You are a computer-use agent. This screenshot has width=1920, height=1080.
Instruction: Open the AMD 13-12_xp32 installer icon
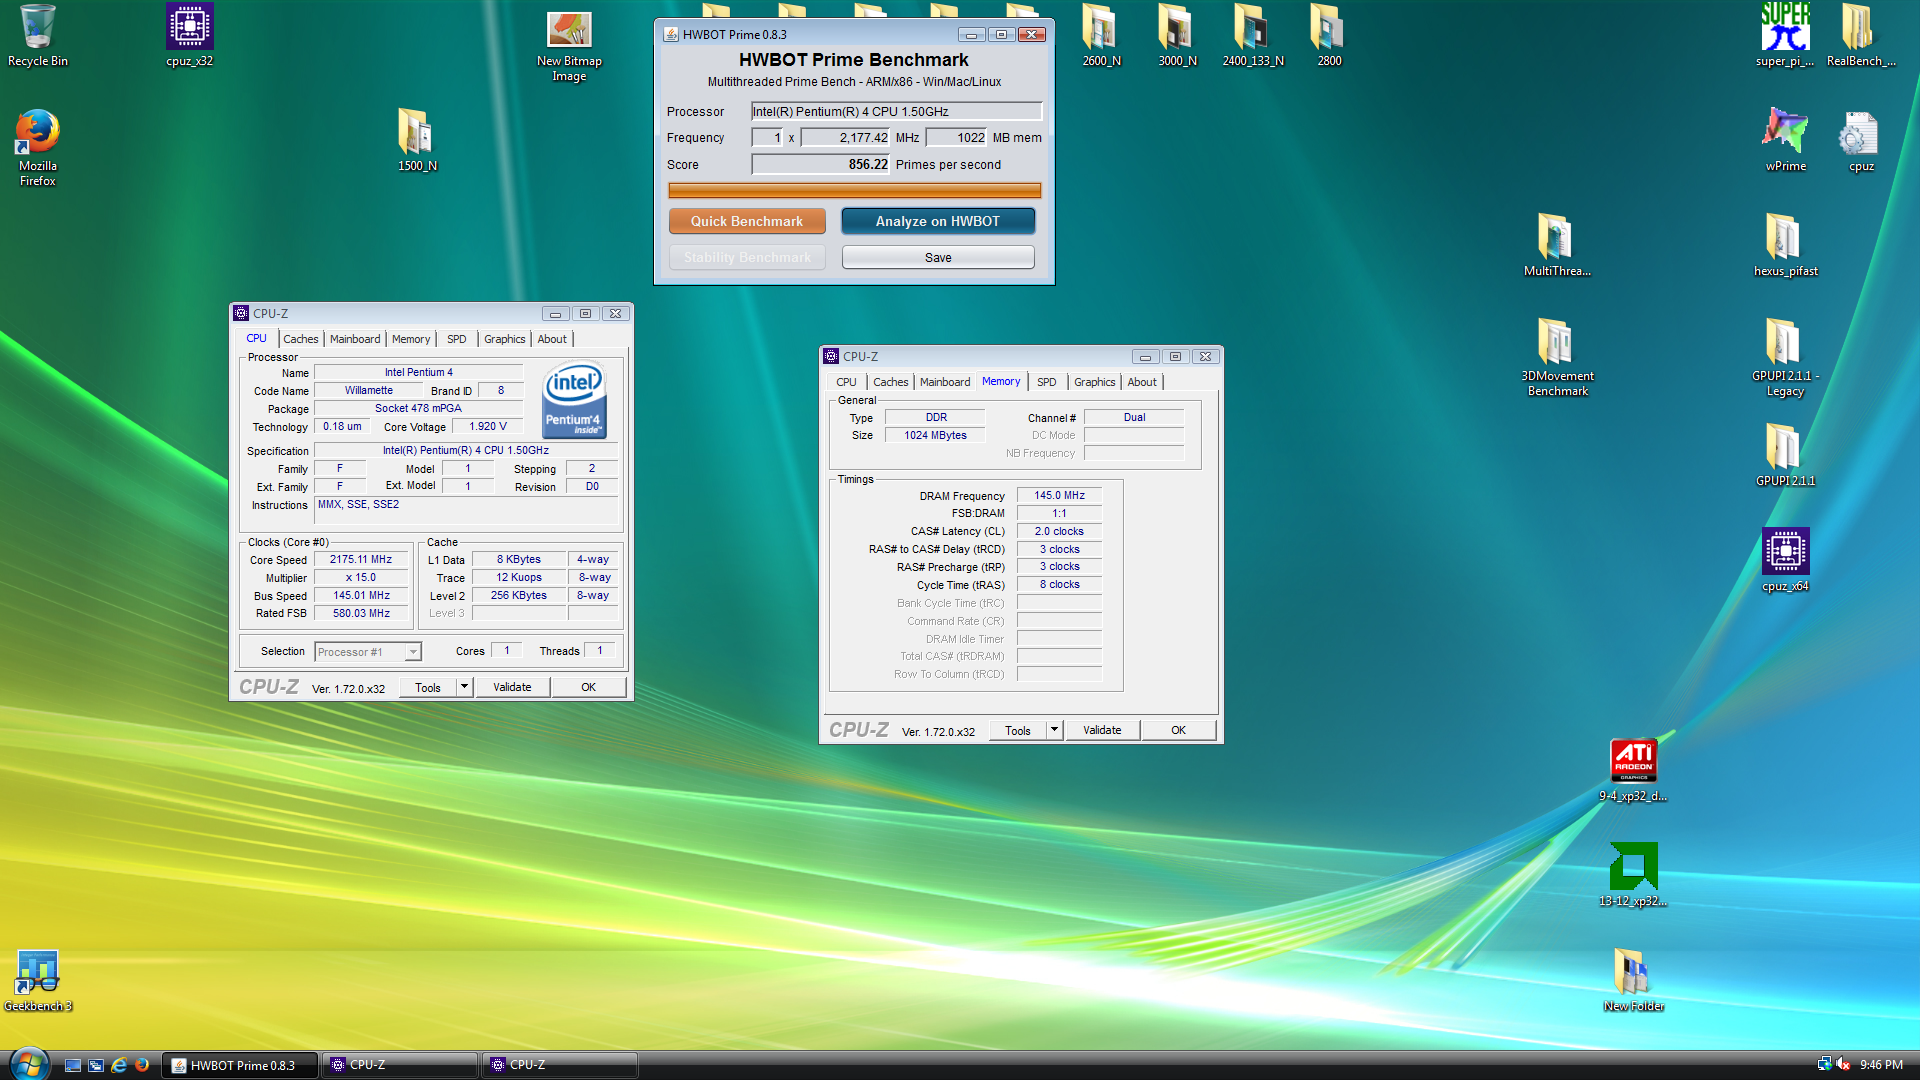(x=1633, y=875)
